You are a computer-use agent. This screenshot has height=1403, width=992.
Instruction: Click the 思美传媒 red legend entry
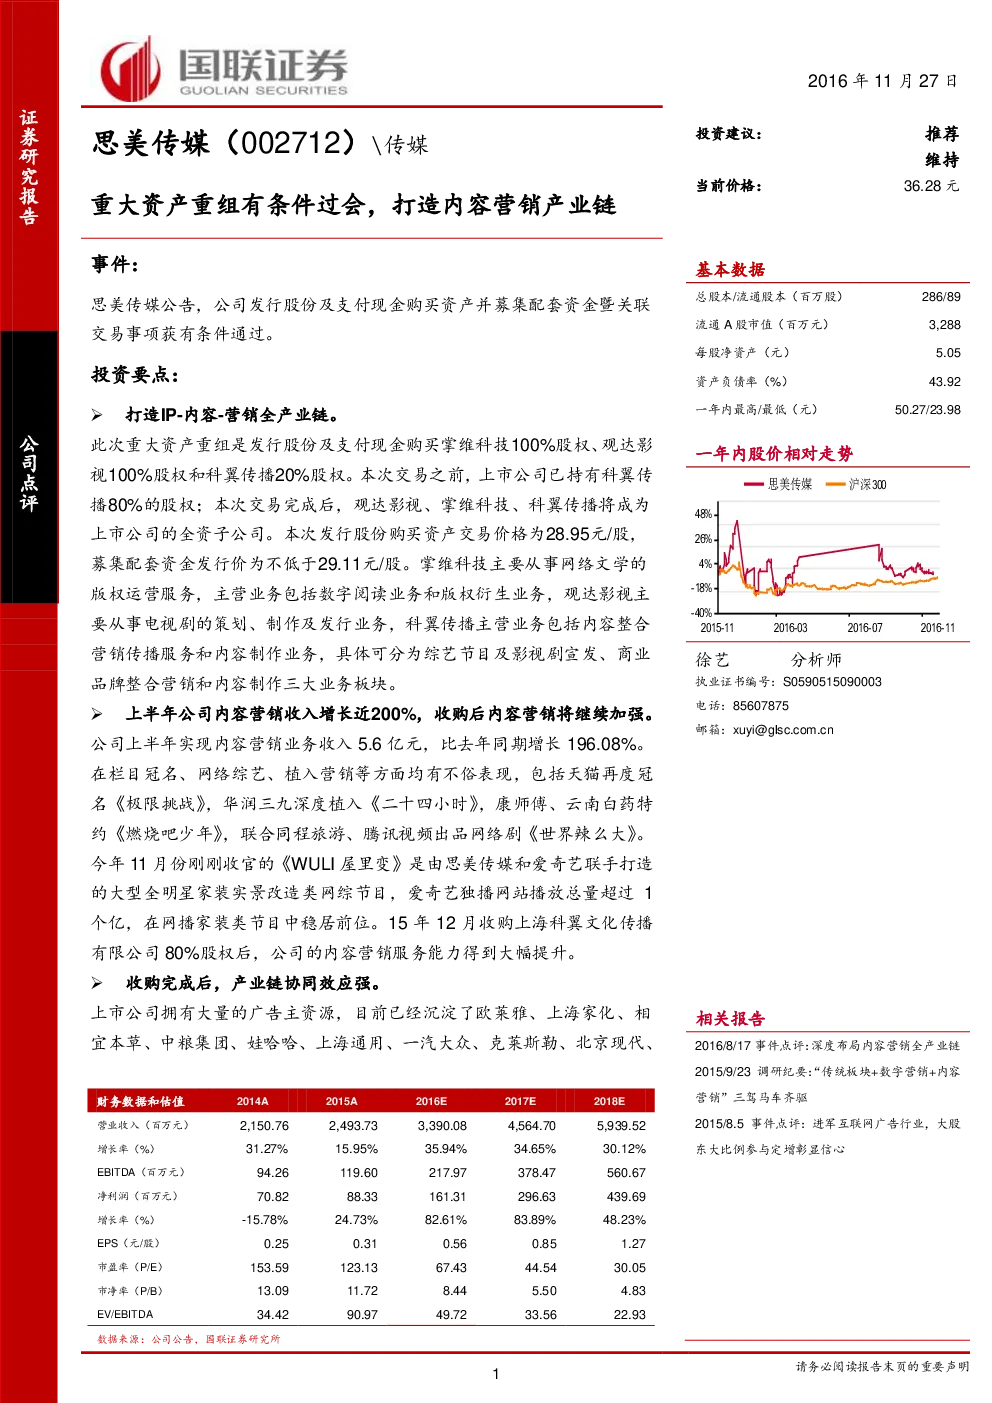[778, 484]
